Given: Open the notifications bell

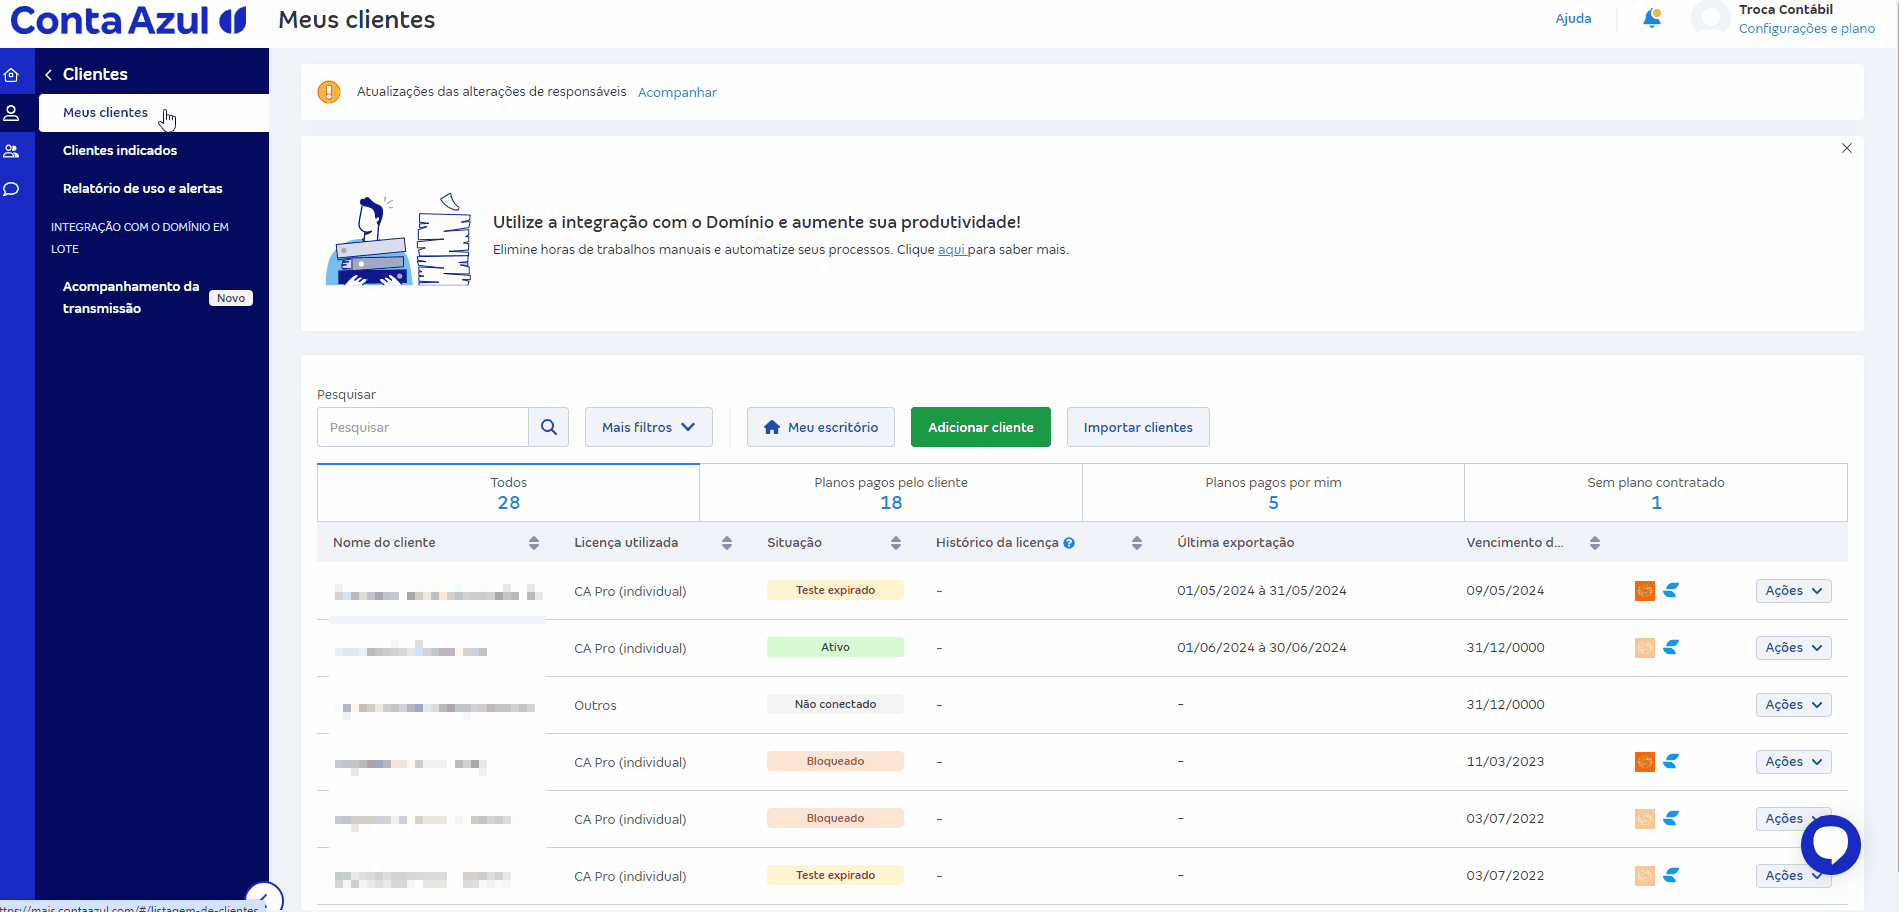Looking at the screenshot, I should coord(1652,18).
